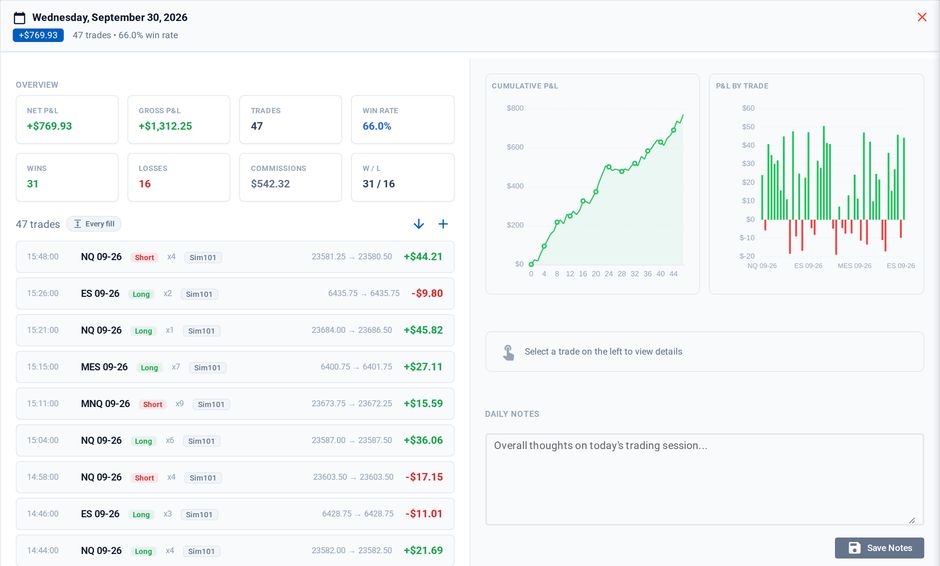Click the resize handle of notes textarea
Viewport: 940px width, 566px height.
pyautogui.click(x=912, y=520)
